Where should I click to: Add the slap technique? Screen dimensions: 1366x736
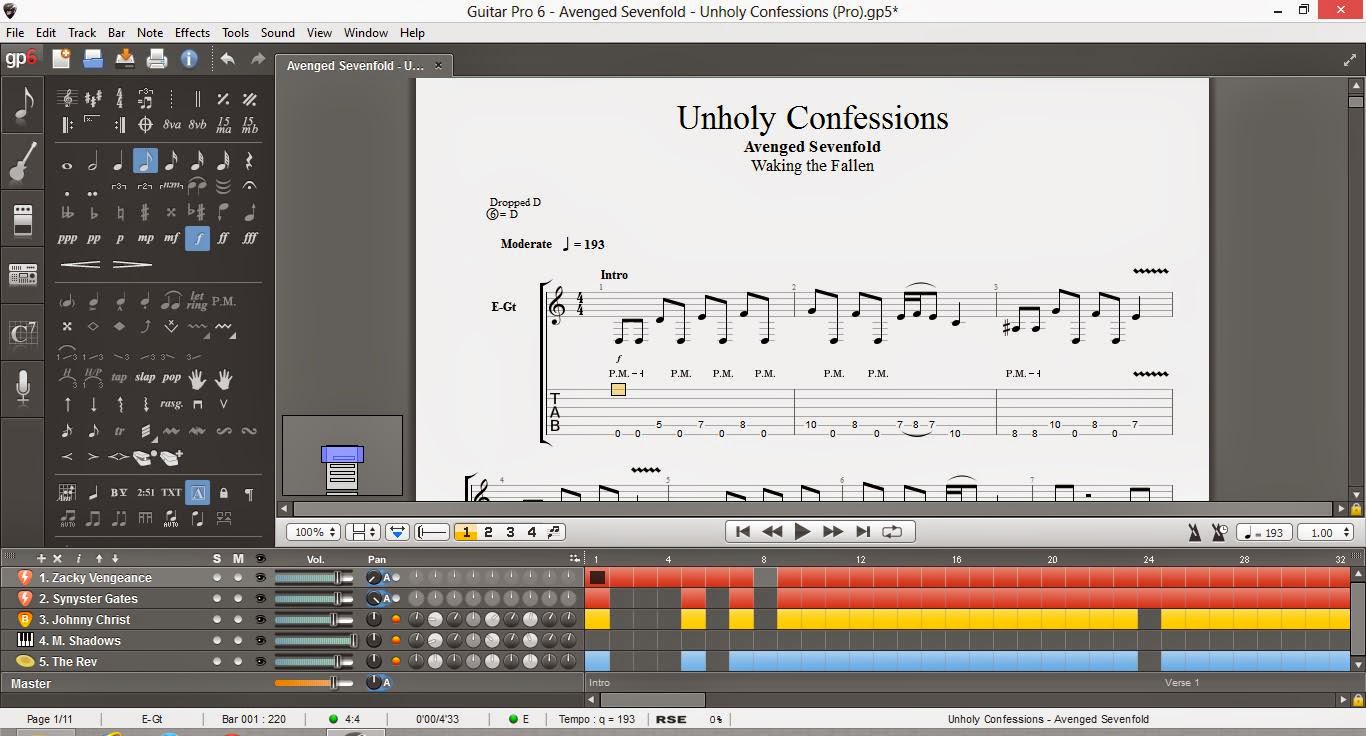point(145,377)
